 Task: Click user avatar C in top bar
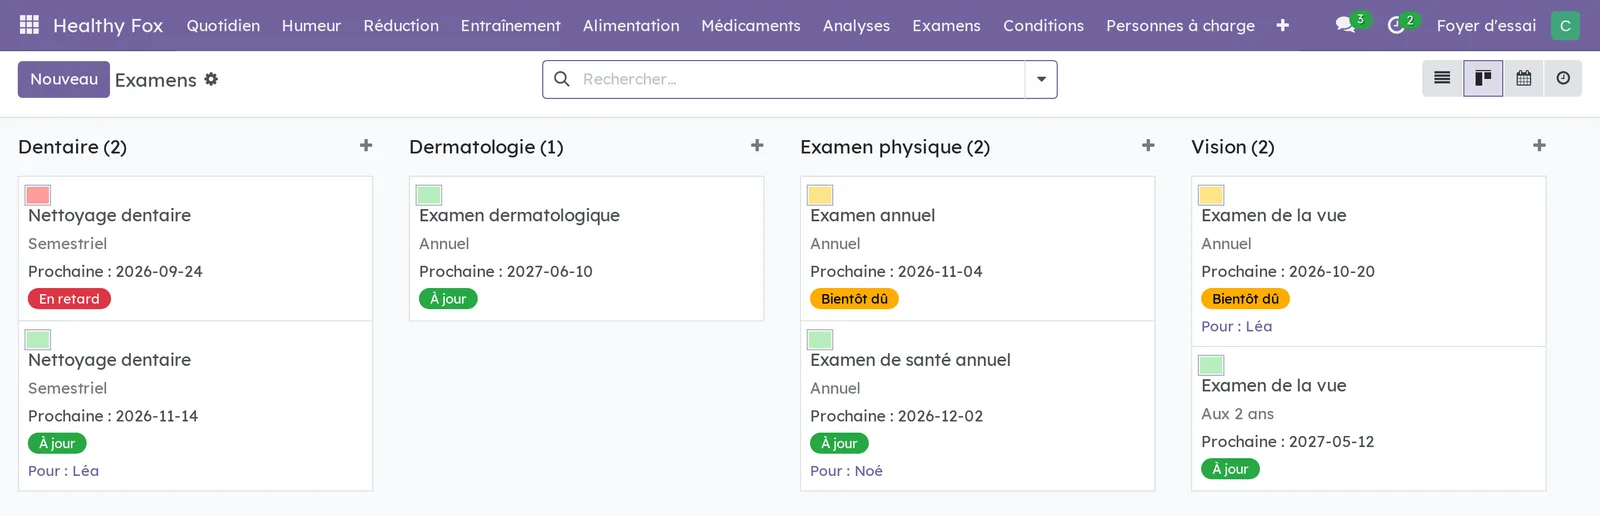click(1565, 25)
